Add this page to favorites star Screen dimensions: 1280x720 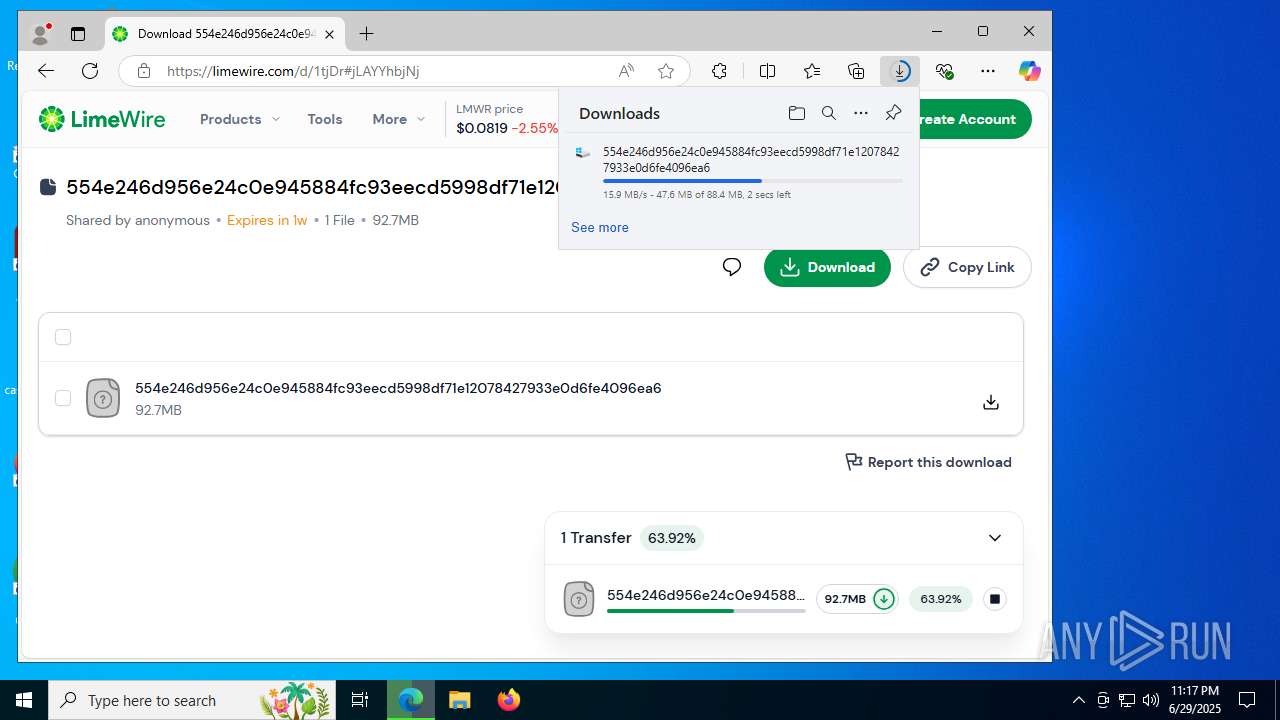click(666, 71)
